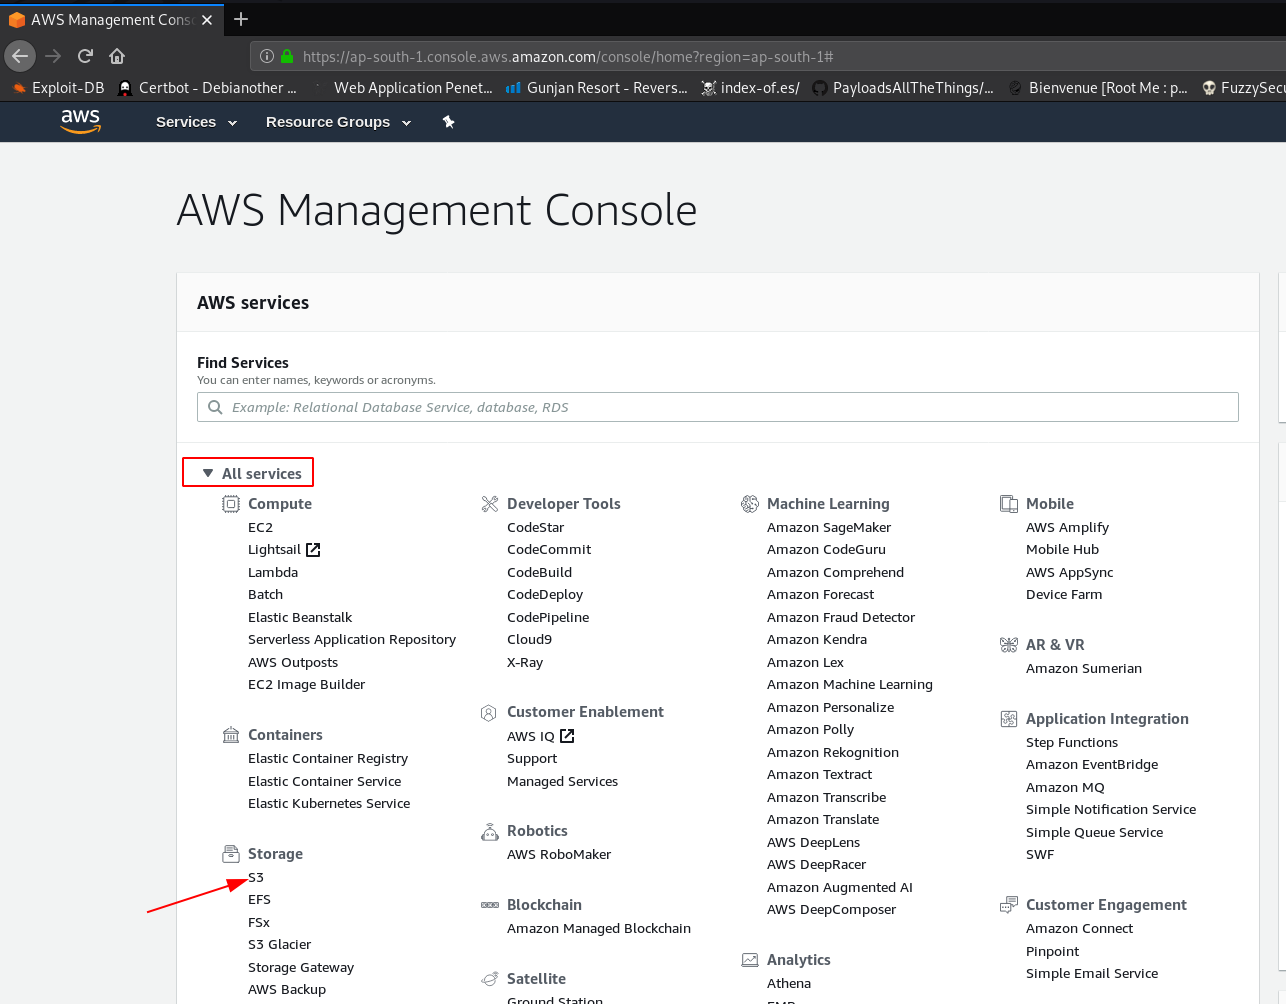Click the Mobile category icon
Screen dimensions: 1286x1004
point(1009,504)
